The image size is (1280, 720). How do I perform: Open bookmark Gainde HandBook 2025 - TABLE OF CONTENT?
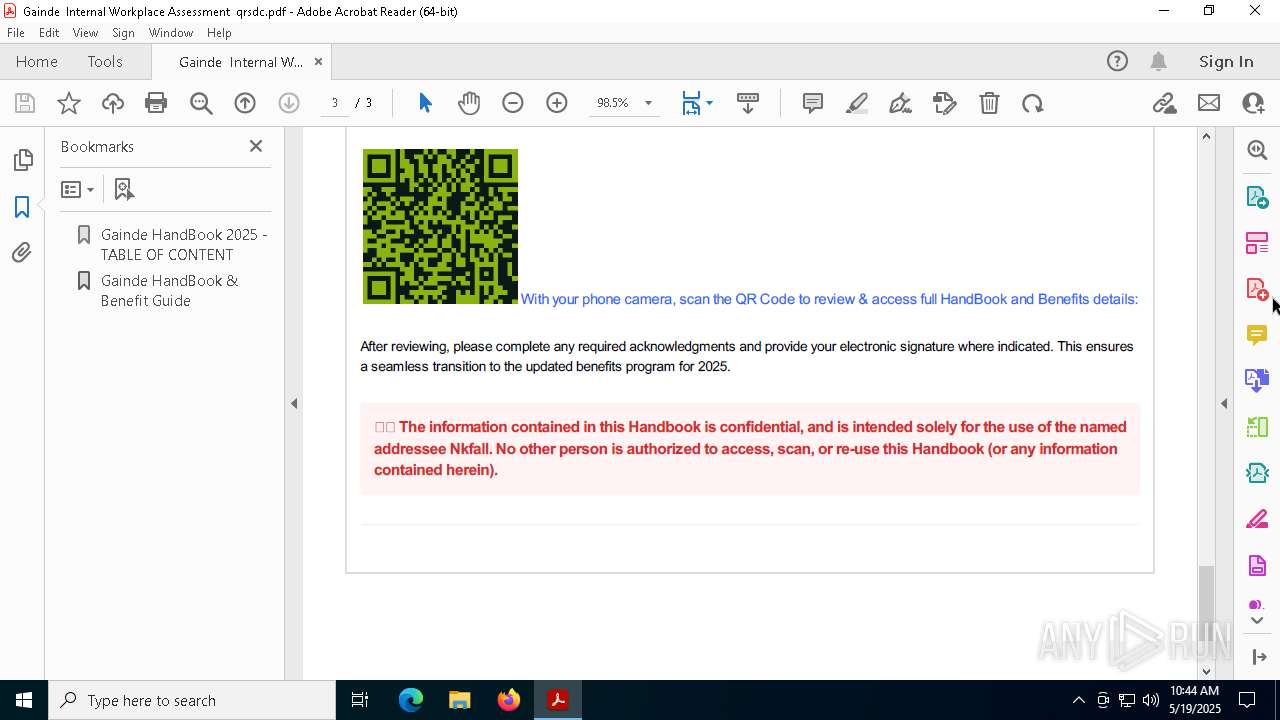pos(184,244)
